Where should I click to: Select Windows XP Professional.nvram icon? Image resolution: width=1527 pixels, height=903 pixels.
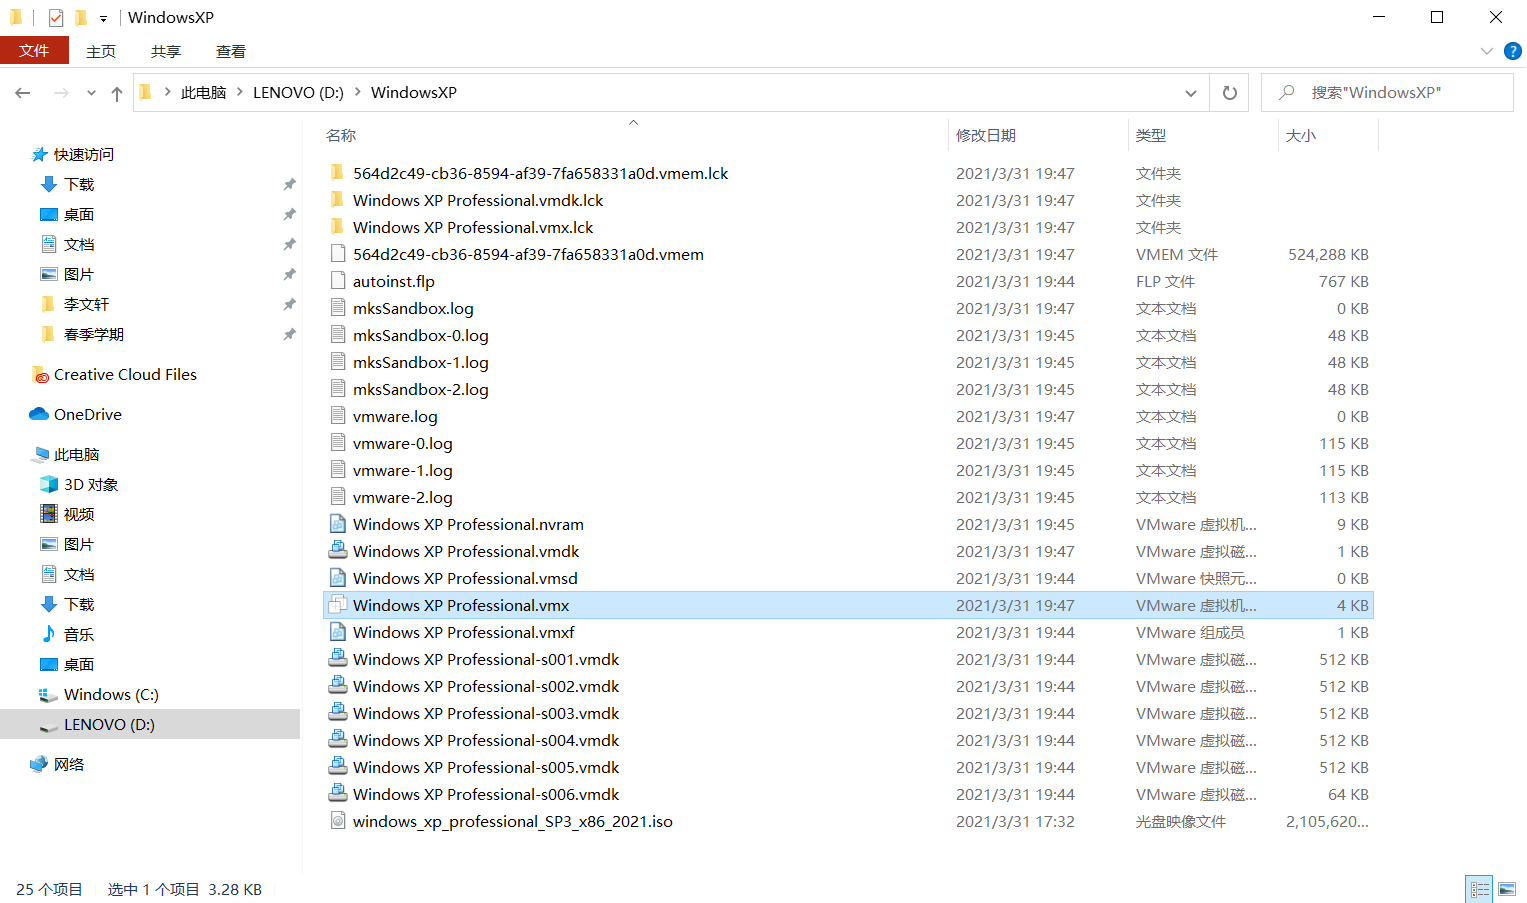point(338,524)
